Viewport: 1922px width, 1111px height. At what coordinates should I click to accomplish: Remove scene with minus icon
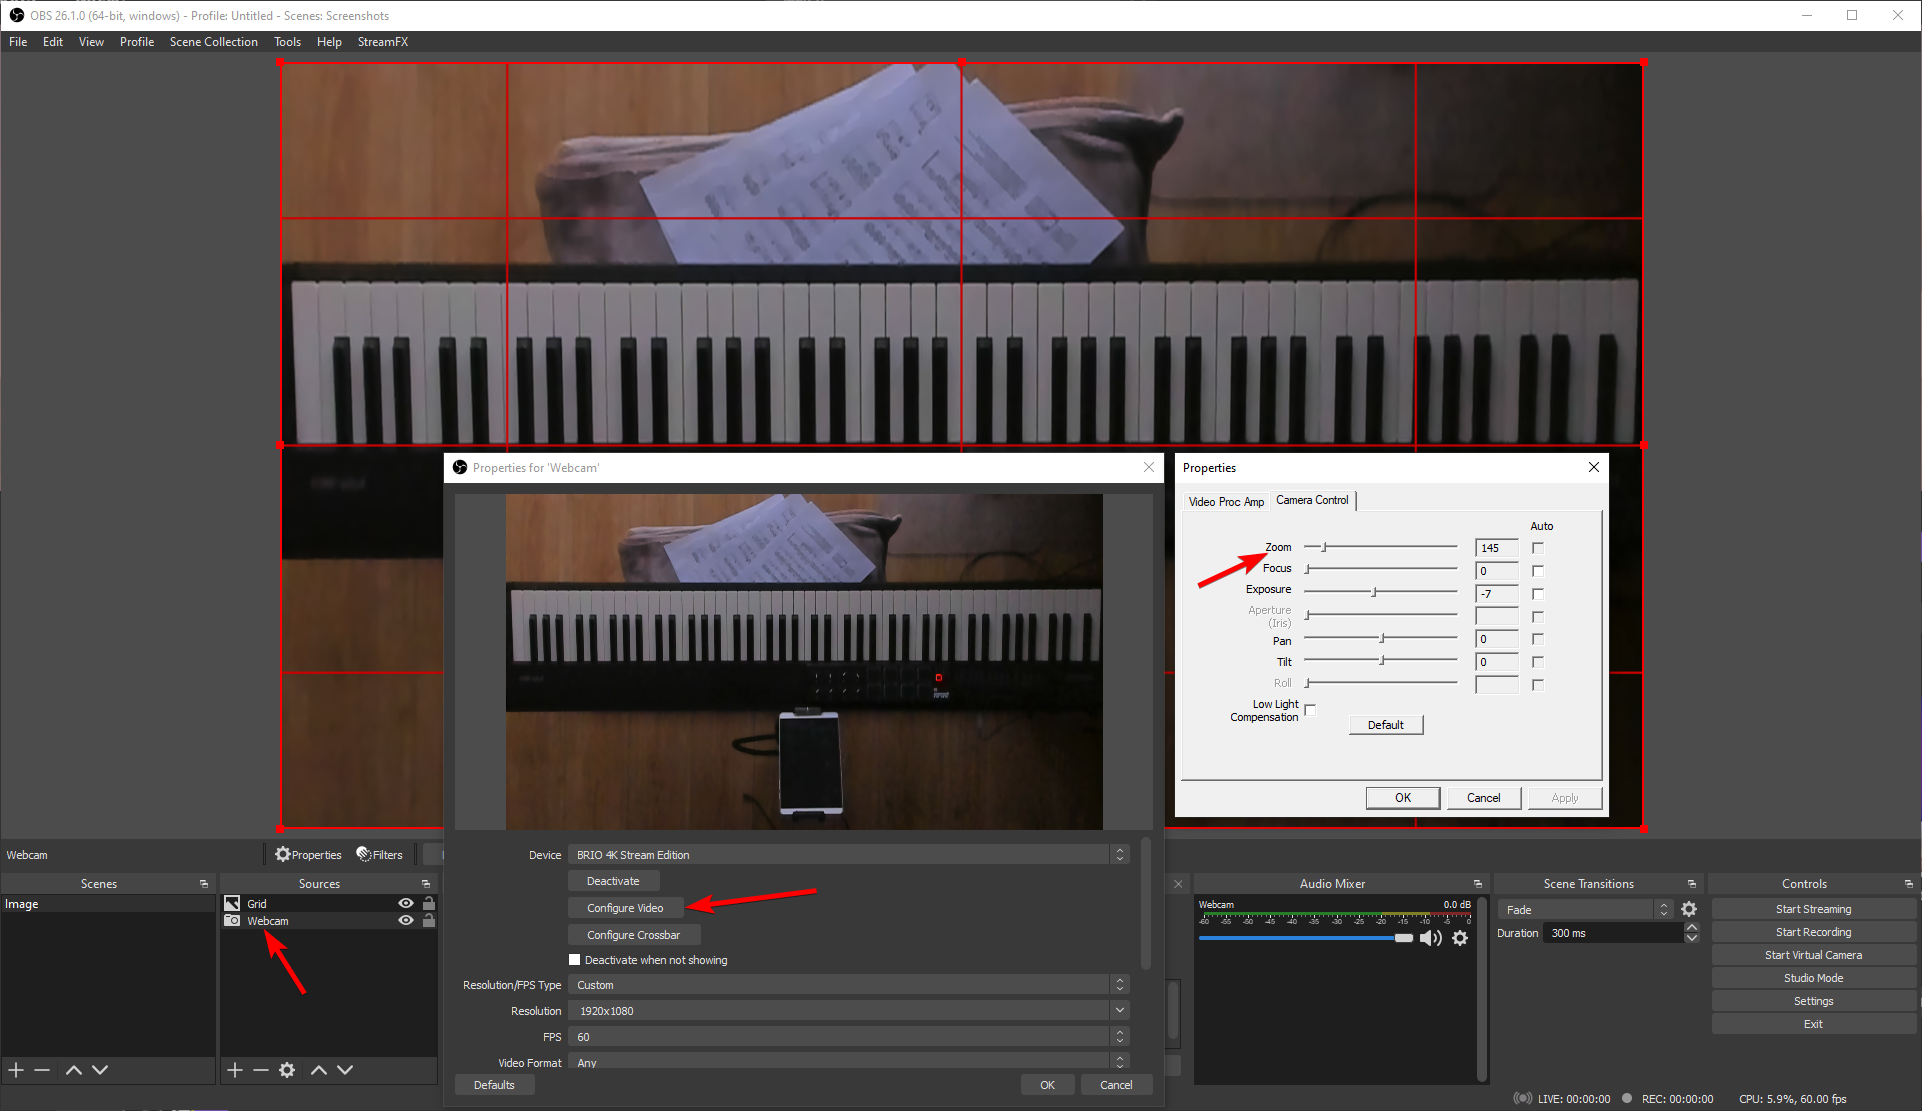pos(42,1070)
